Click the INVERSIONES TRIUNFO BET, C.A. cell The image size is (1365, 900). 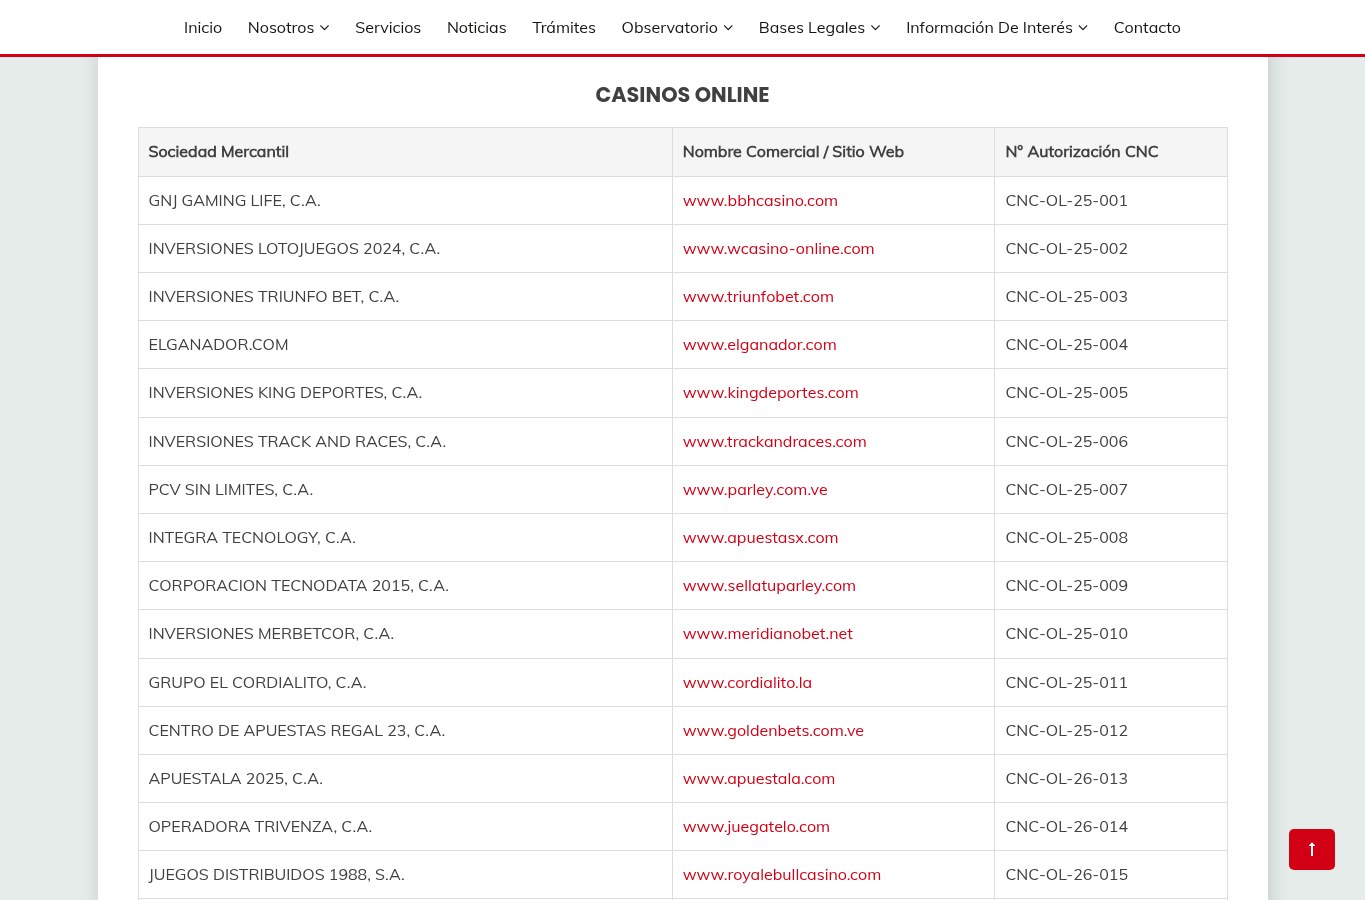tap(405, 296)
